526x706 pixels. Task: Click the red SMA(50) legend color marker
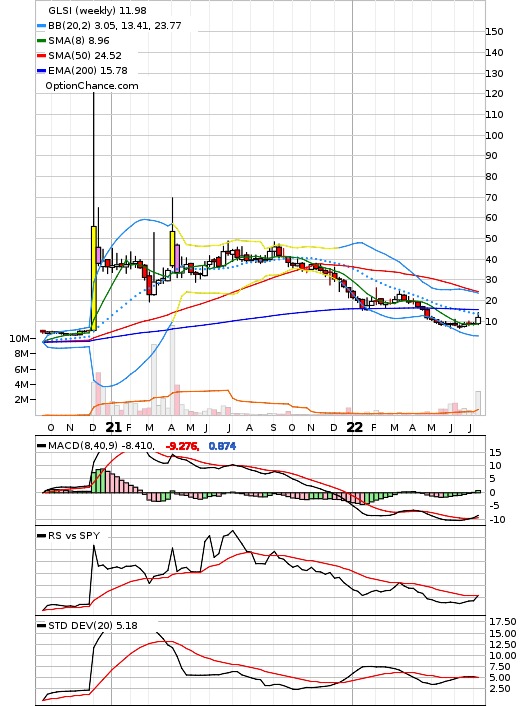pyautogui.click(x=41, y=56)
